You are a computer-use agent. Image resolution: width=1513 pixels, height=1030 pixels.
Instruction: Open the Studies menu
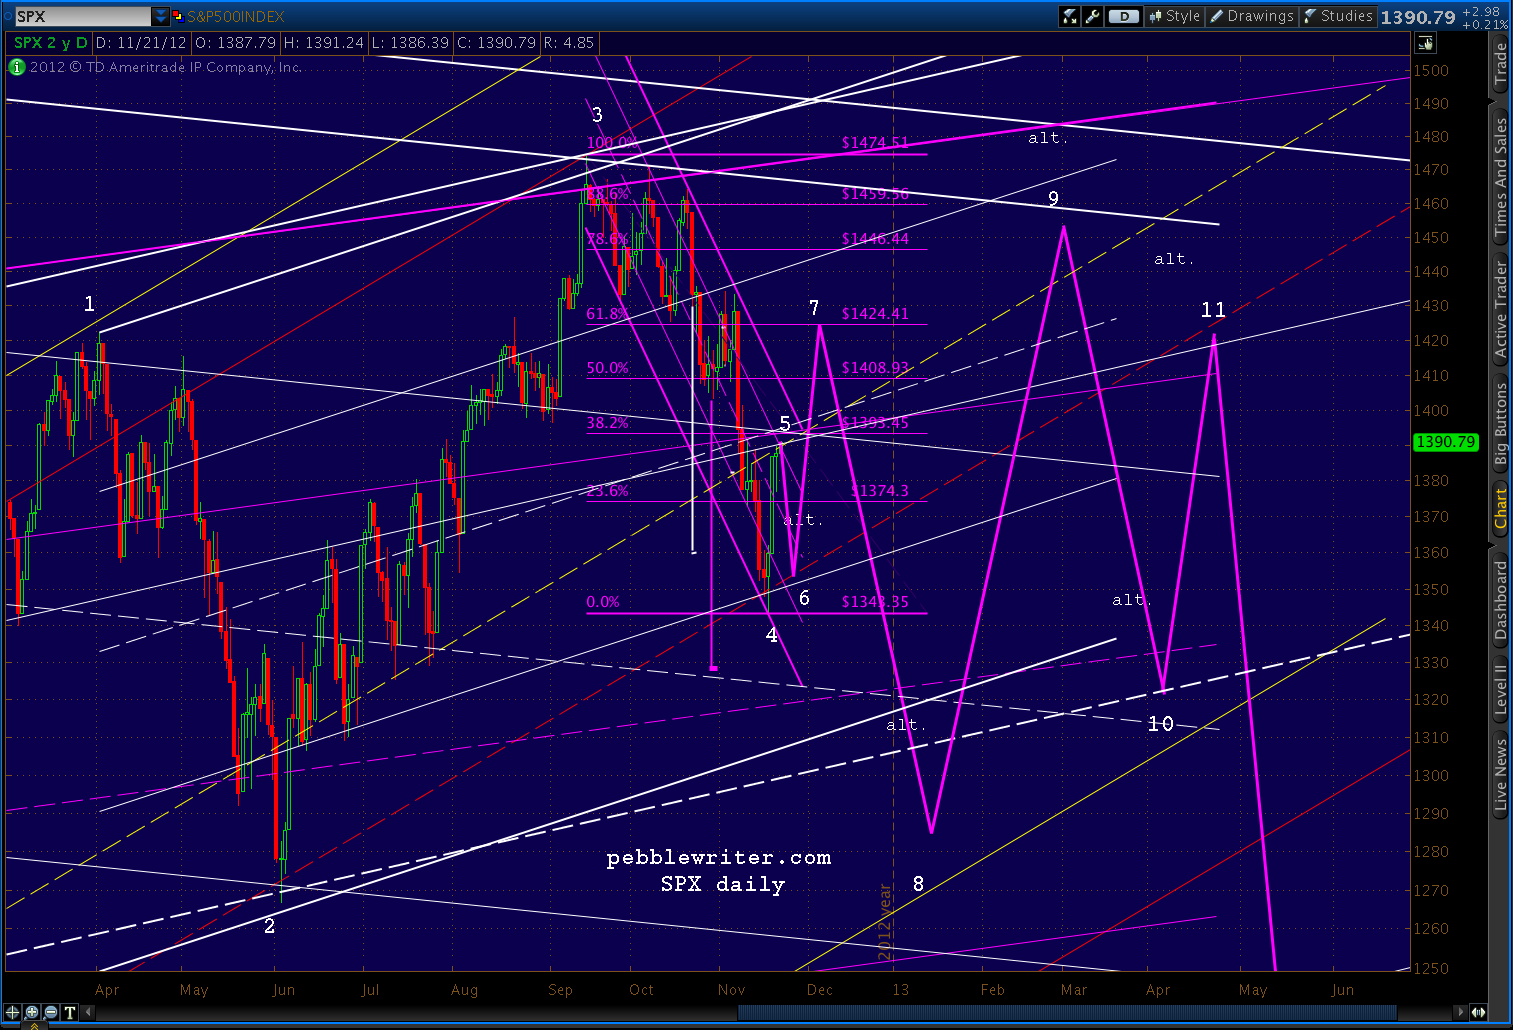coord(1338,16)
